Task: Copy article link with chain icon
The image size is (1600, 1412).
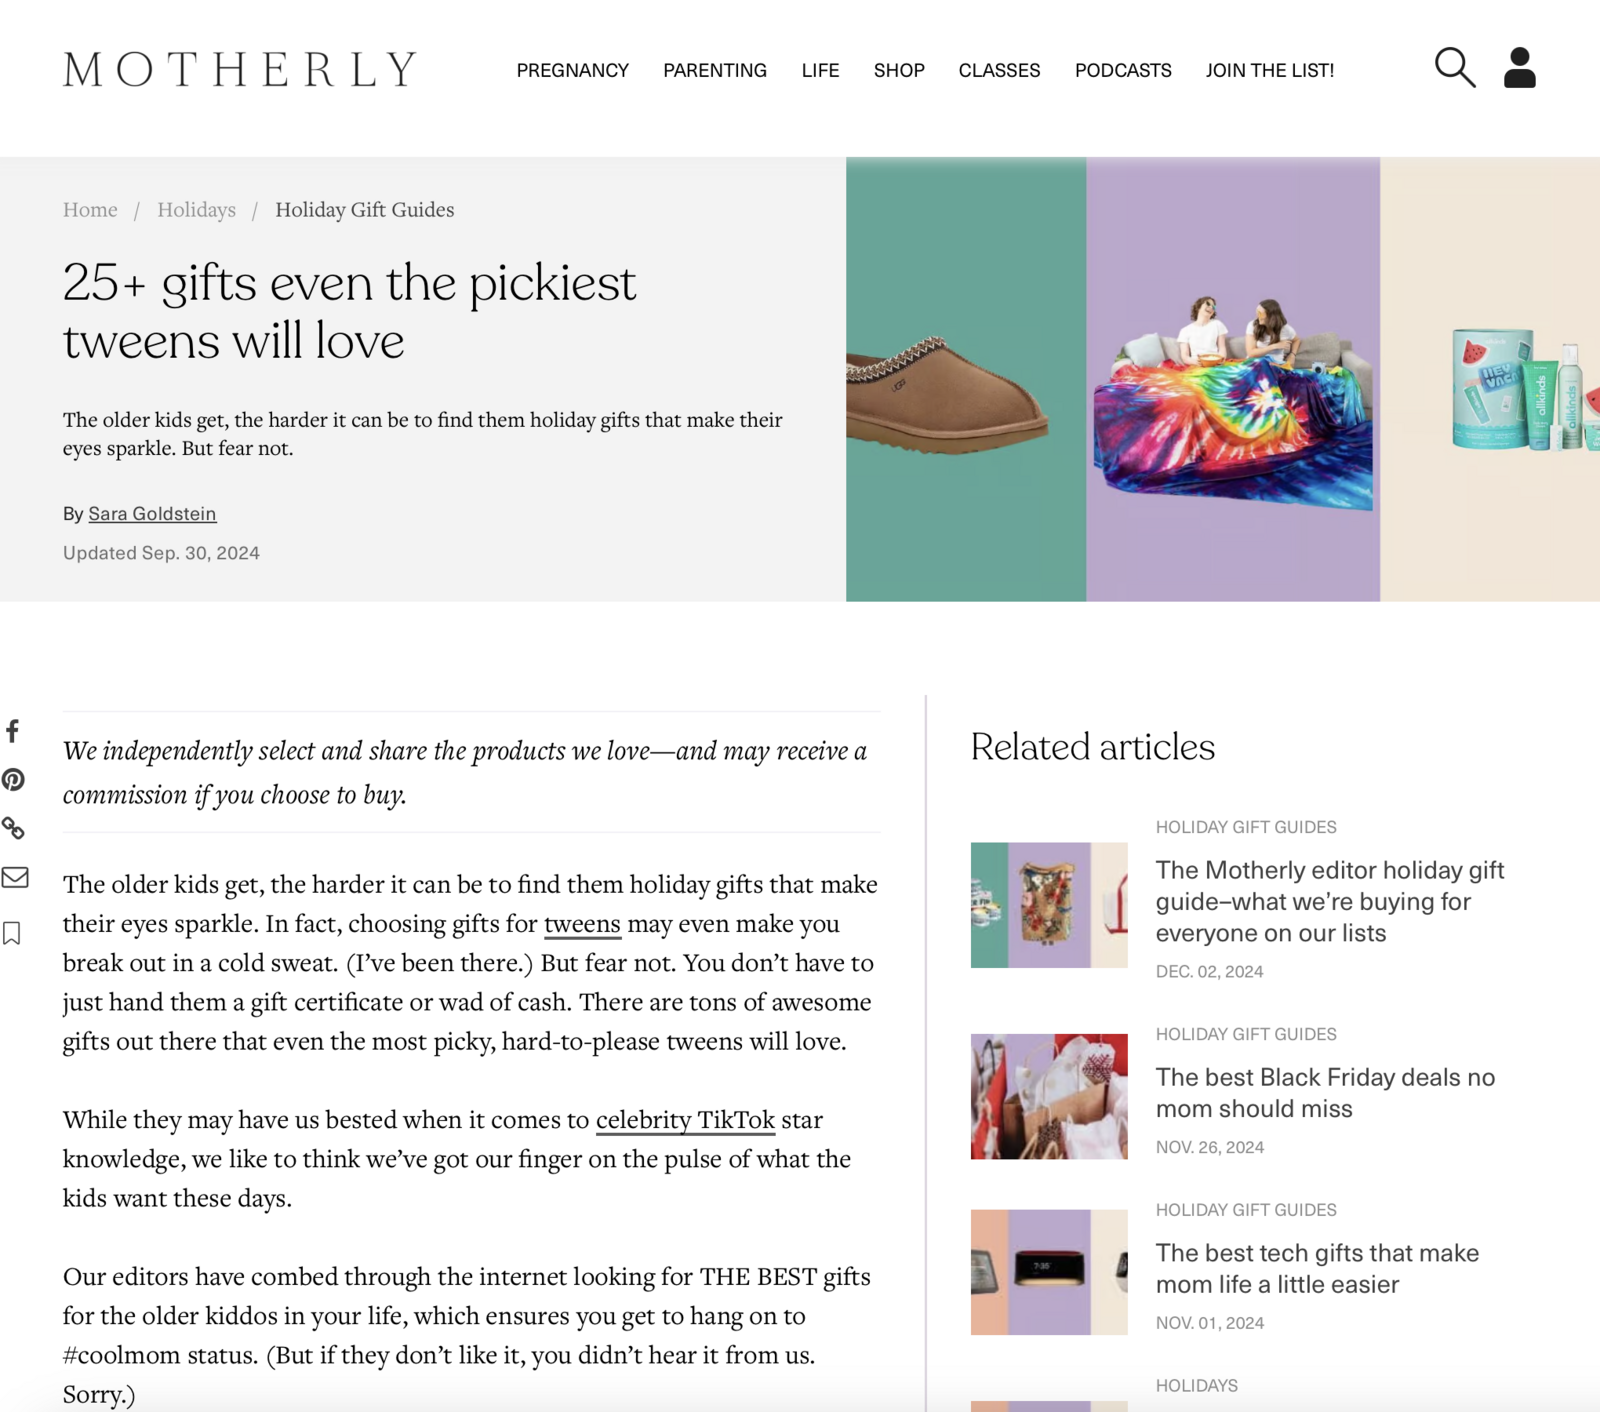Action: click(13, 828)
